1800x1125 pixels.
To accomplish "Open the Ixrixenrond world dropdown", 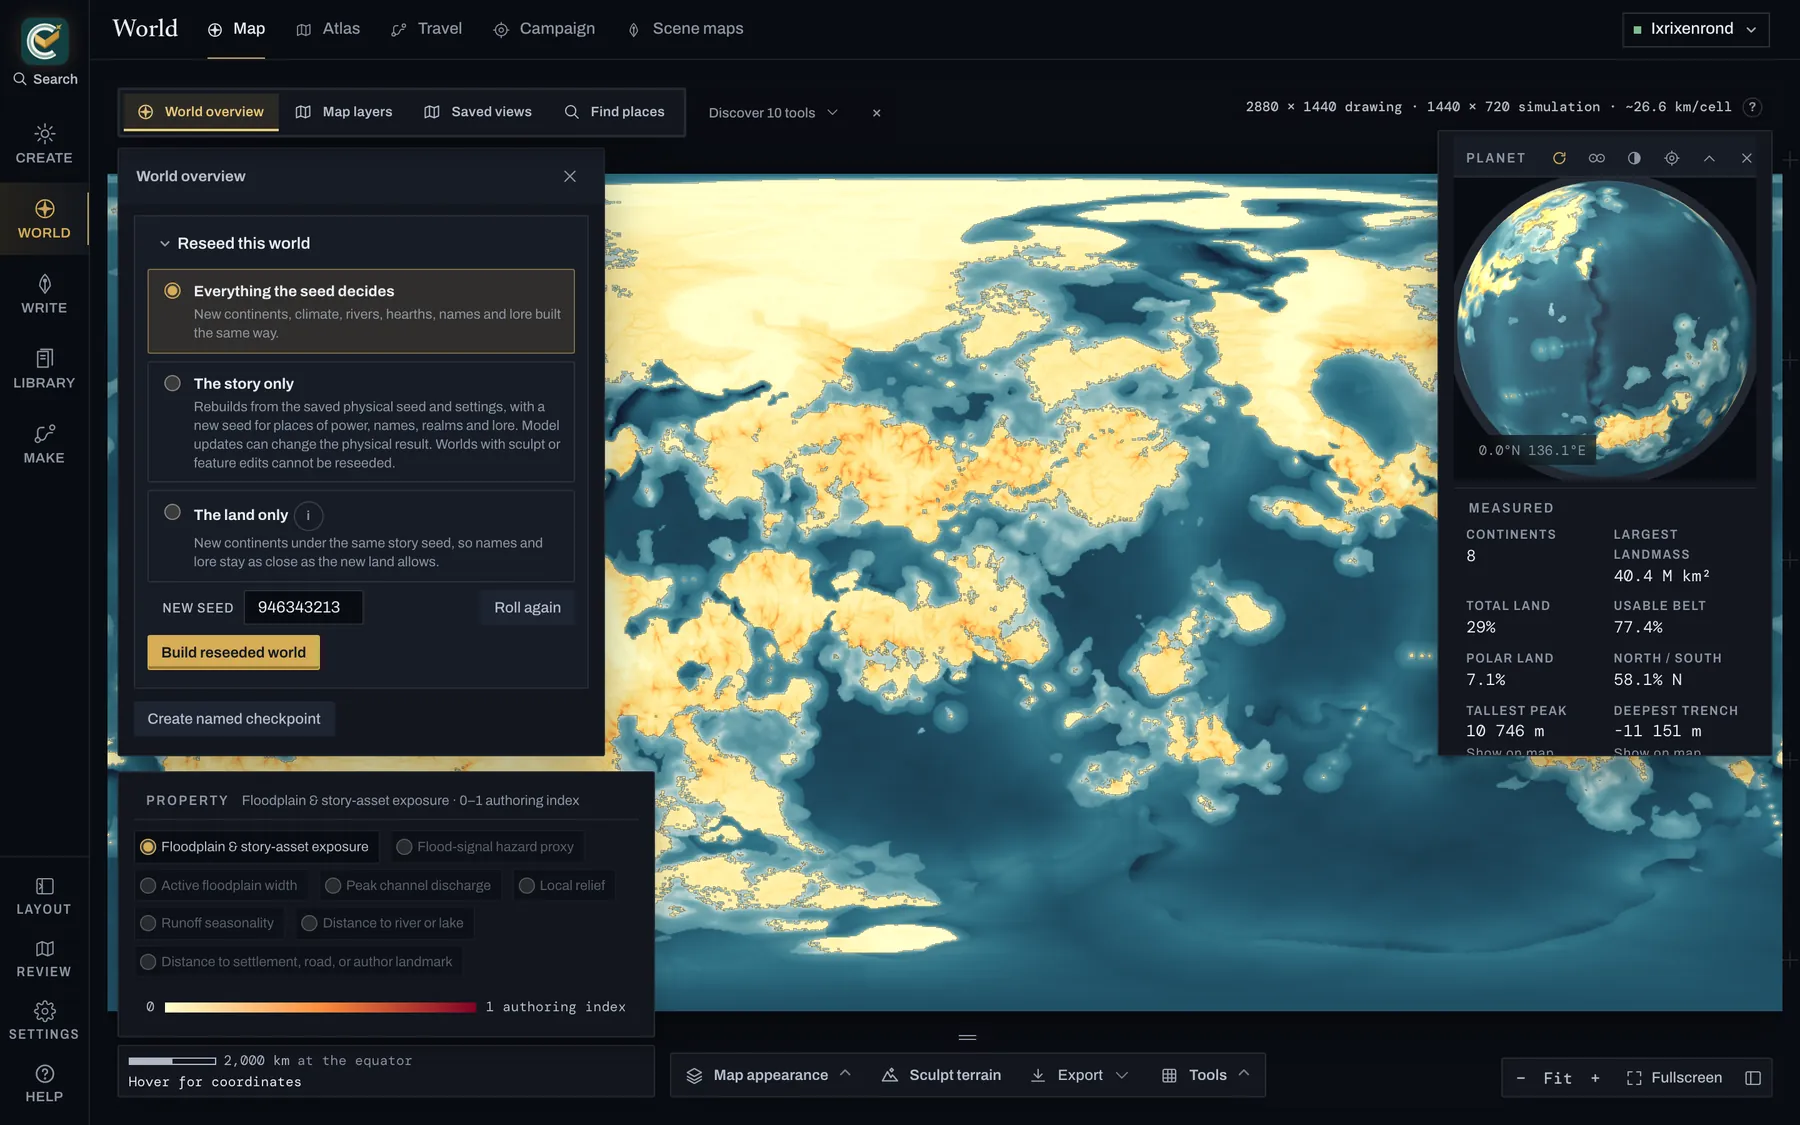I will (1695, 29).
